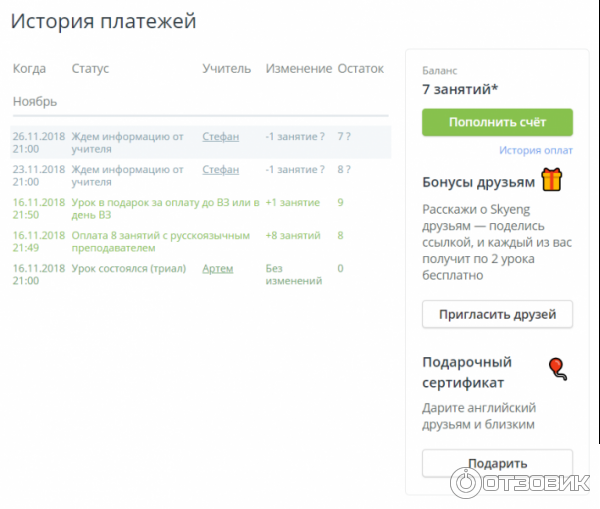Click the Пригласить друзей button
The width and height of the screenshot is (600, 509).
point(497,314)
